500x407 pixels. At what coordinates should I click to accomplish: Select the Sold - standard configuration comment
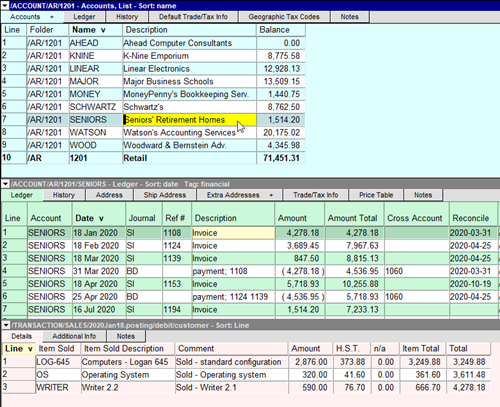pos(231,362)
